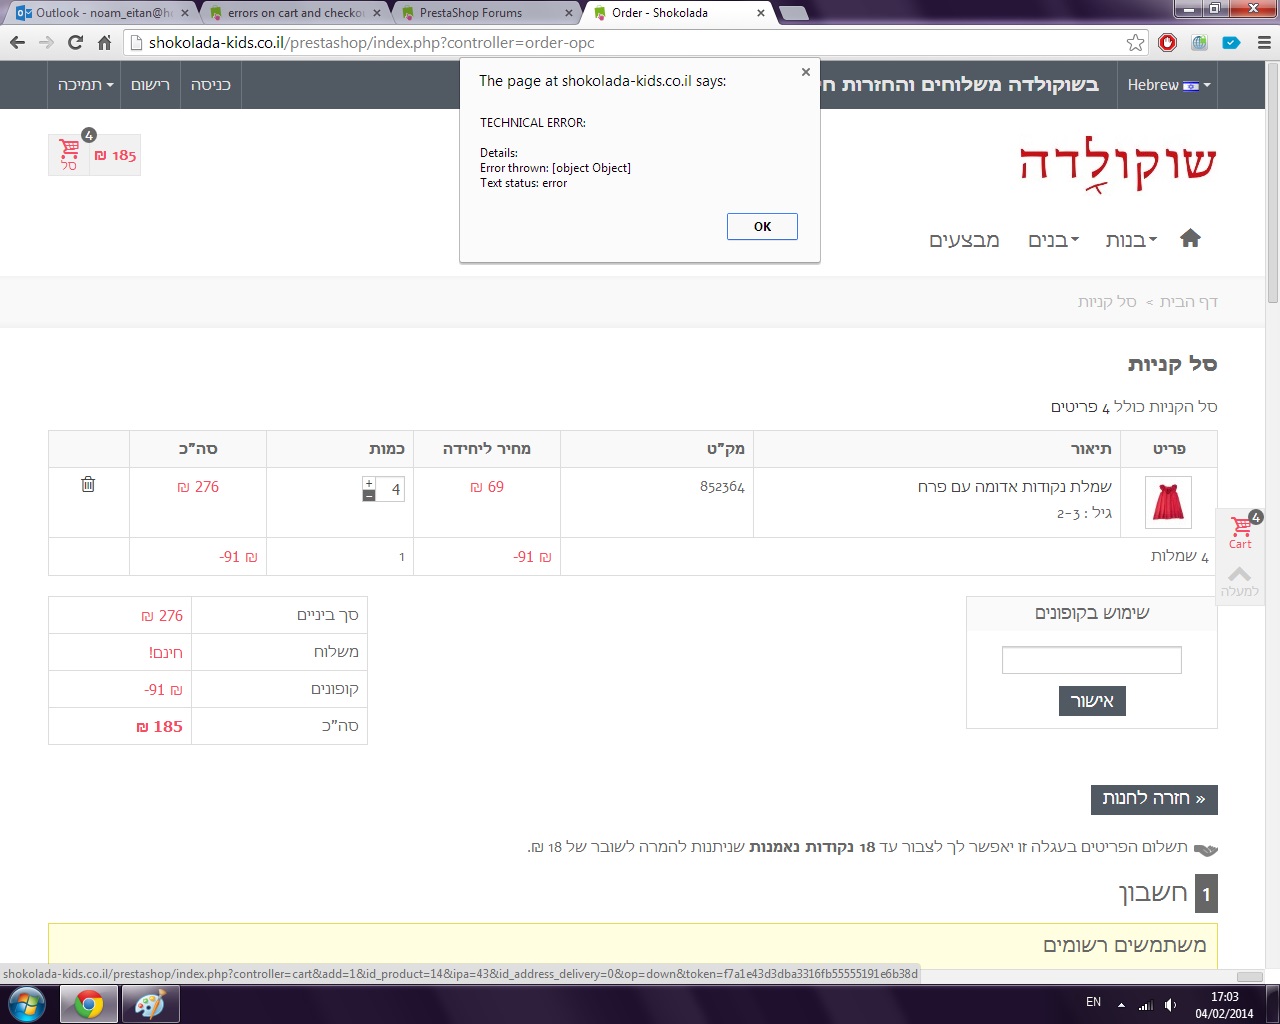Decrease quantity with the minus button
Screen dimensions: 1280x1024
pos(369,495)
